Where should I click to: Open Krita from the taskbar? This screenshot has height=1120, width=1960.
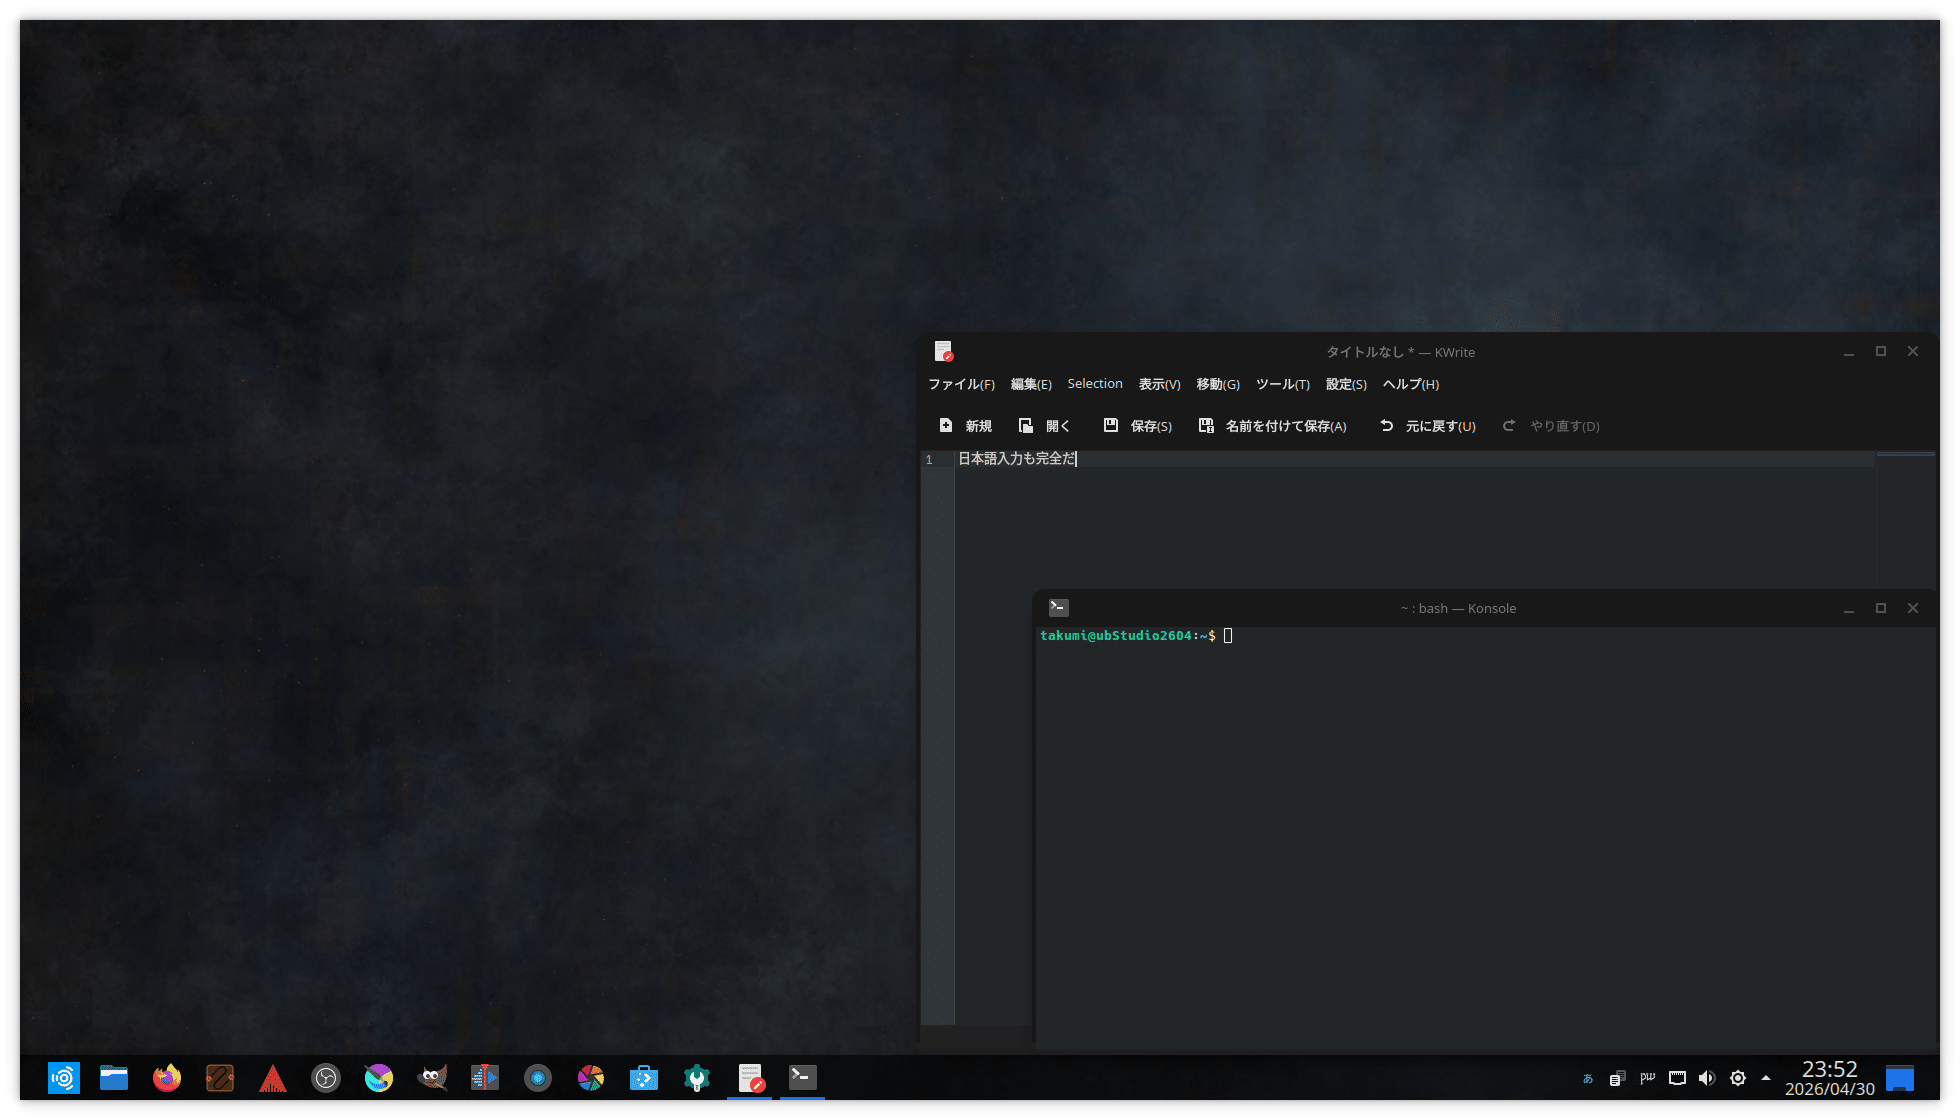pos(379,1078)
